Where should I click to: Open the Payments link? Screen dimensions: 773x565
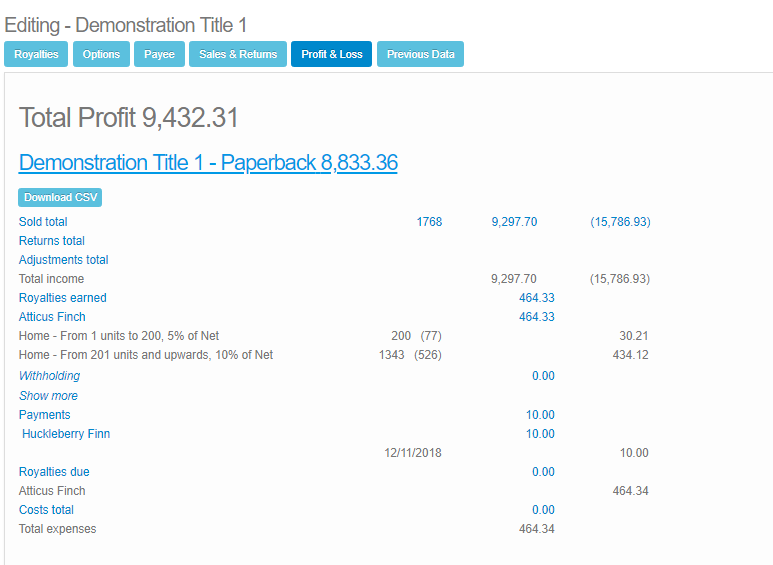[45, 415]
